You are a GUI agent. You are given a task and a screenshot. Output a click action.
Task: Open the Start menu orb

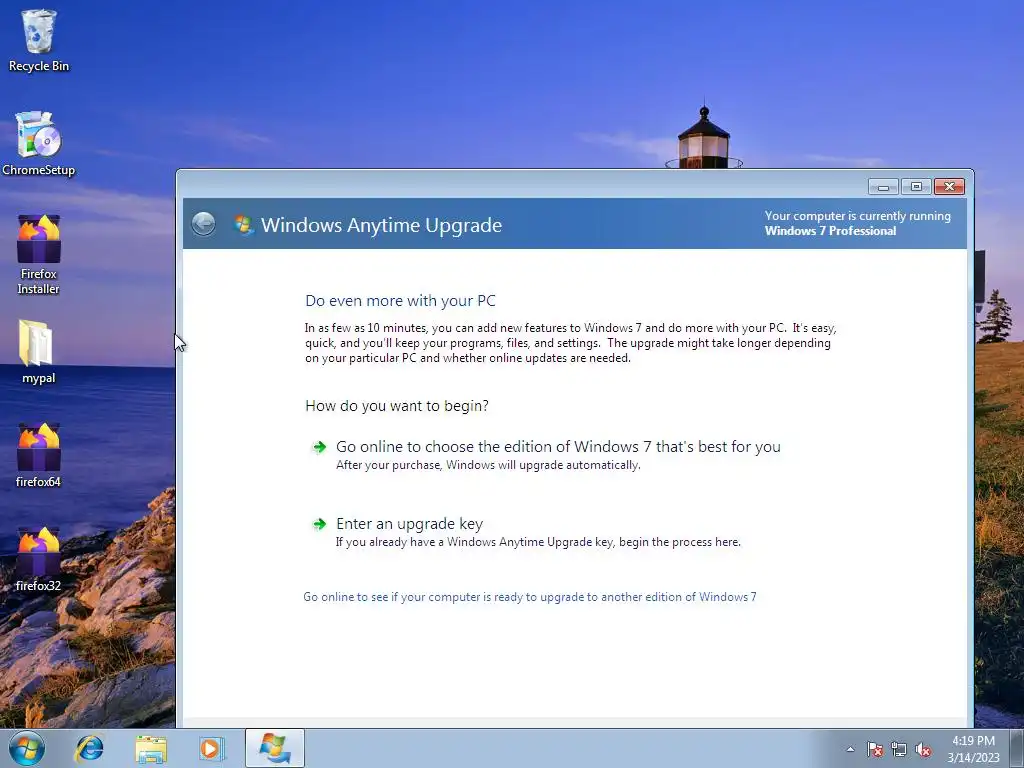[26, 748]
